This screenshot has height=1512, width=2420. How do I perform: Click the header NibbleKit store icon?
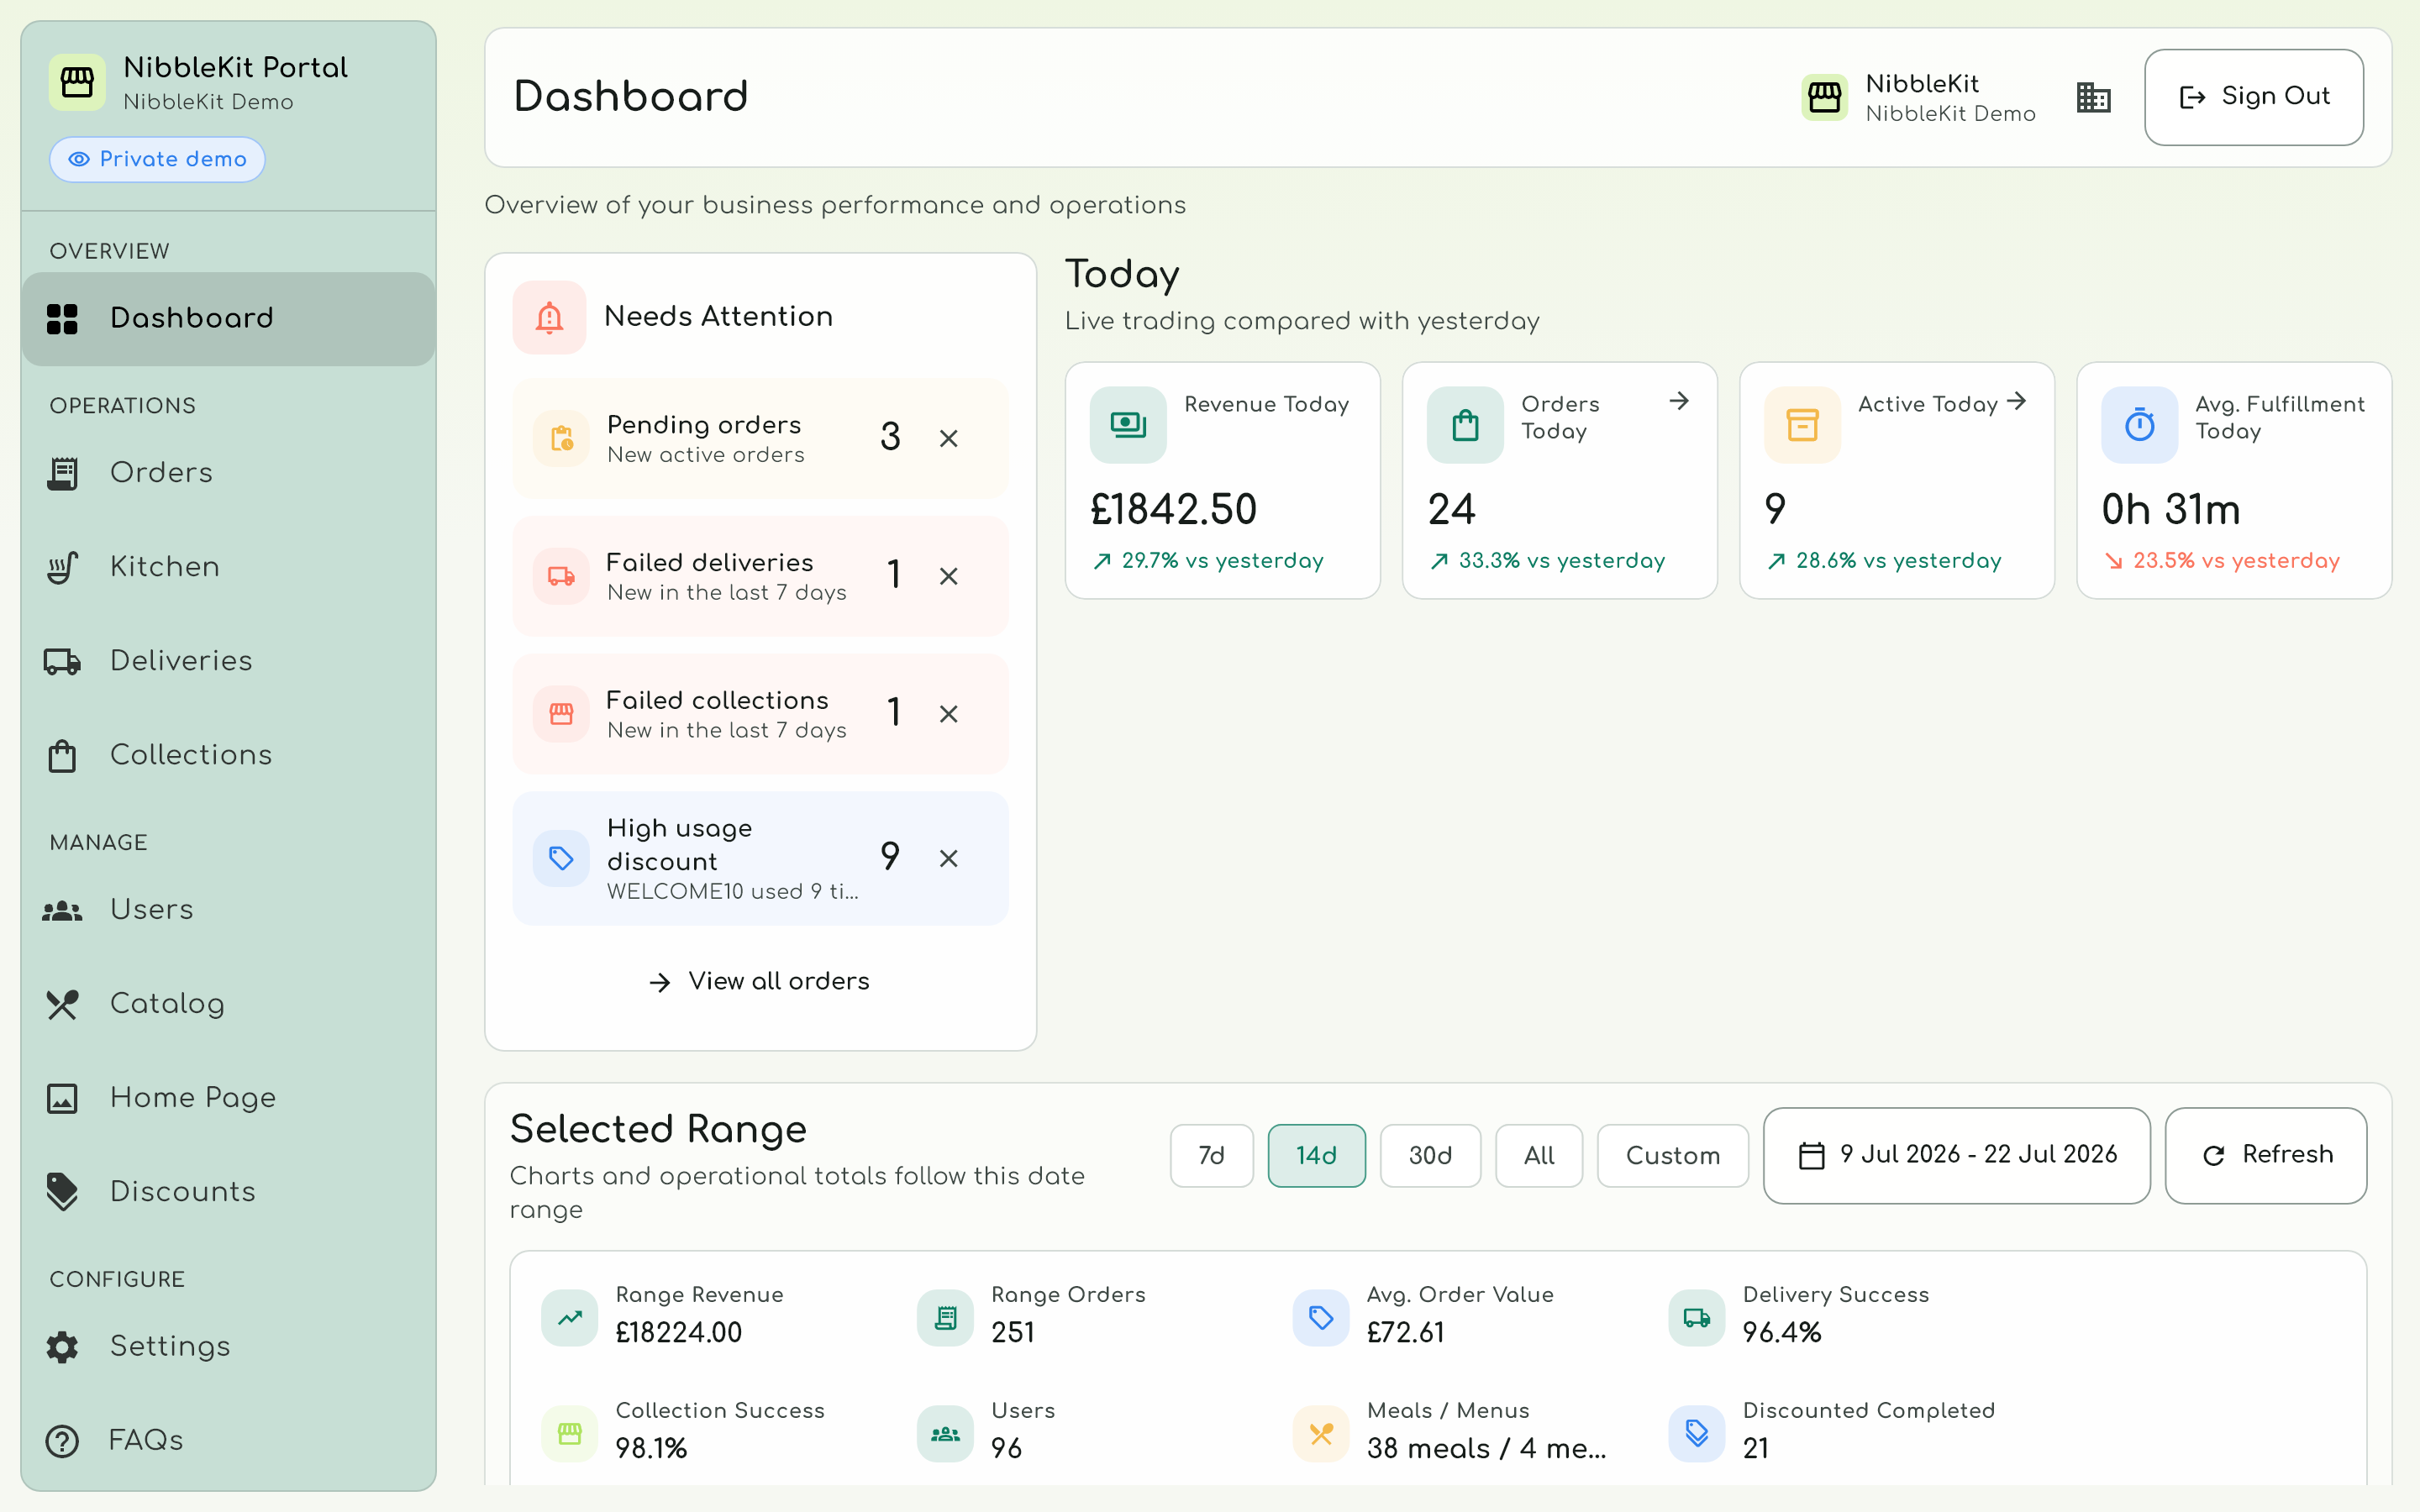[x=1824, y=97]
